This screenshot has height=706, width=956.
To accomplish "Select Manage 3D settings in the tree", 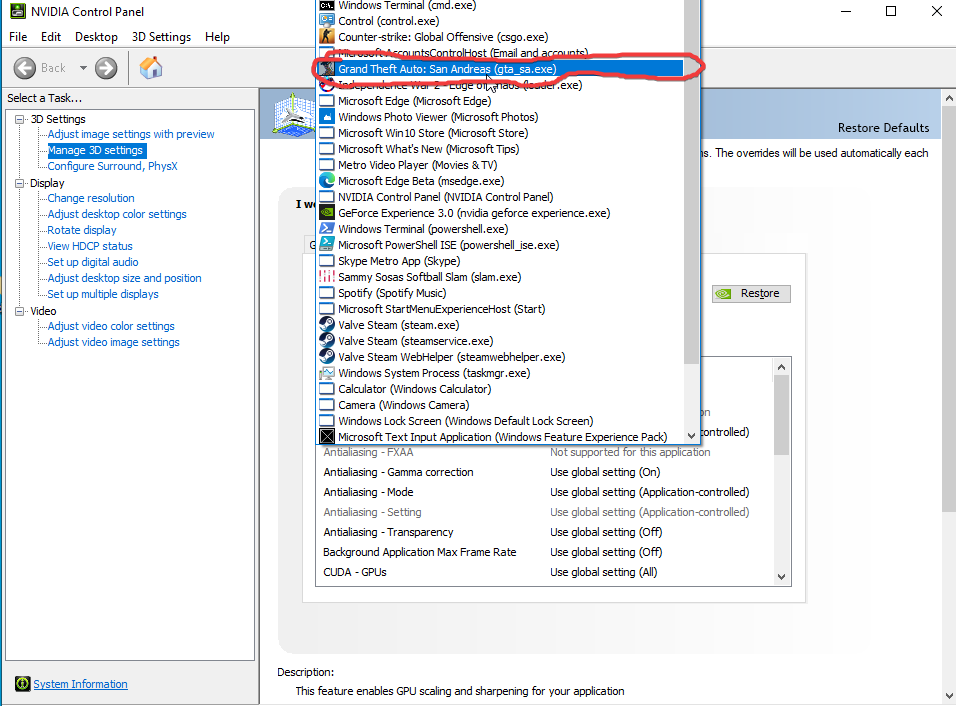I will coord(95,150).
